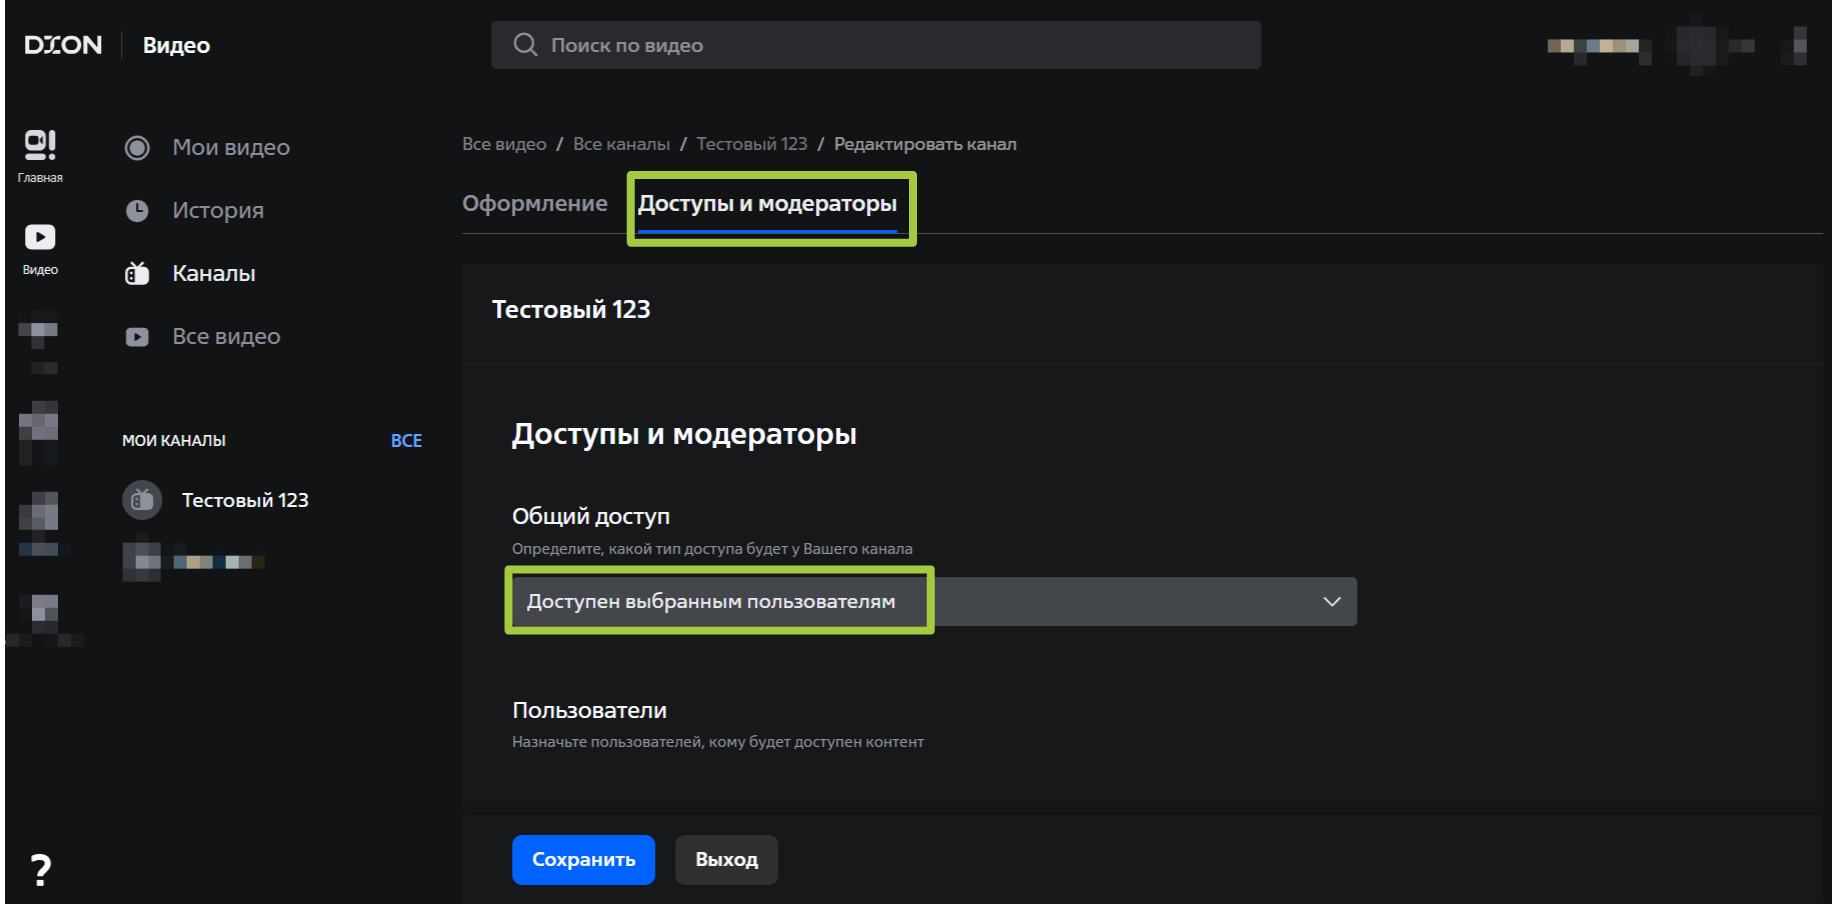The width and height of the screenshot is (1832, 904).
Task: Open Тестовый 123 breadcrumb link
Action: coord(752,144)
